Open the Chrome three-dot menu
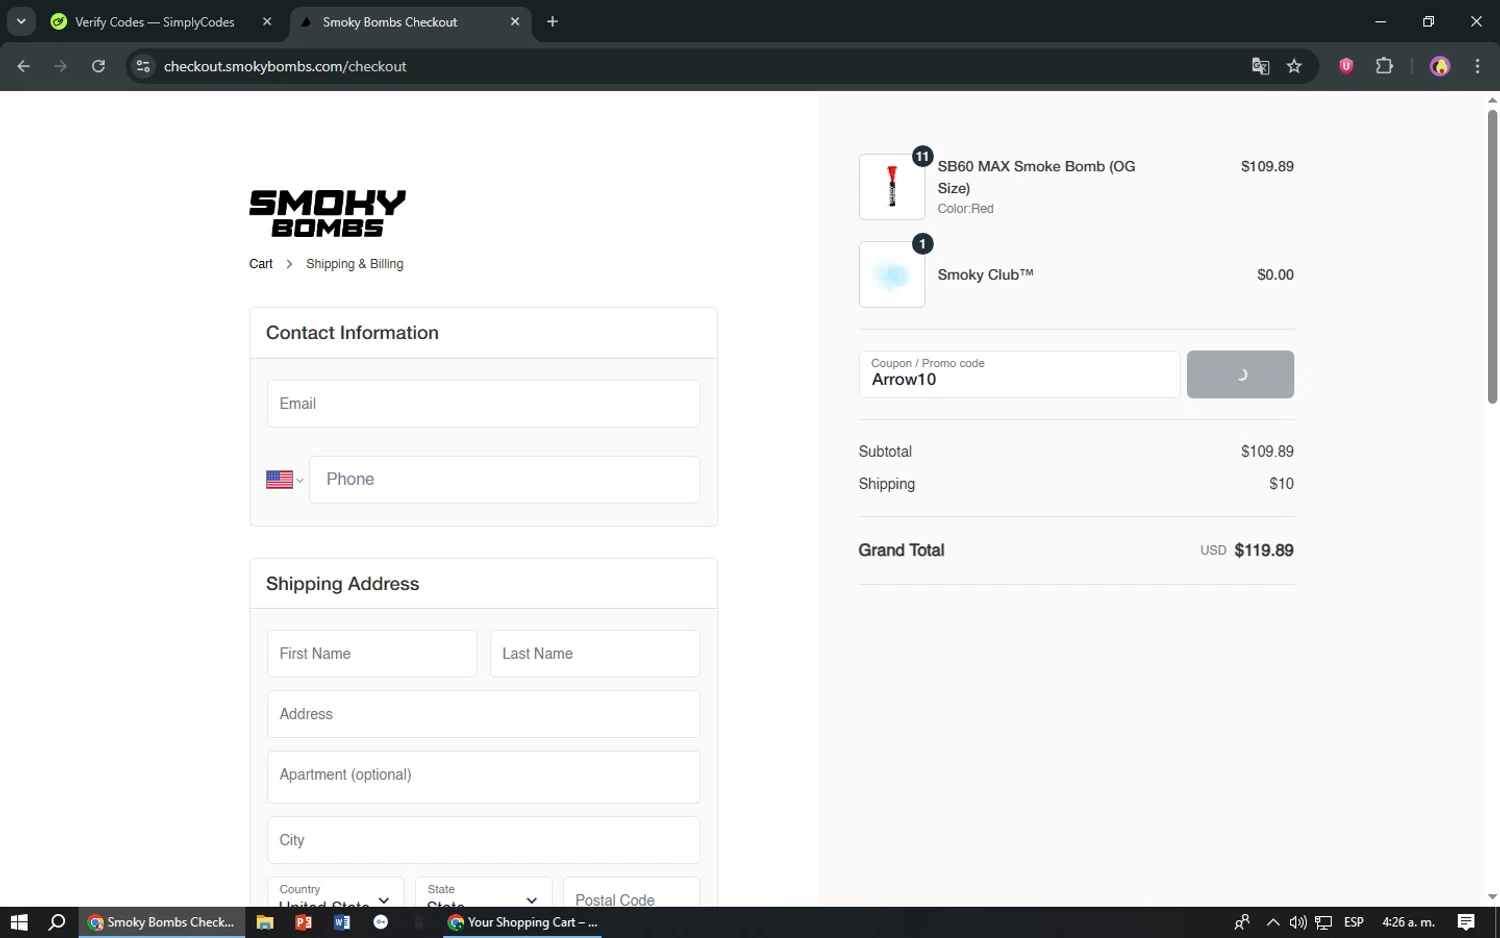 click(1477, 66)
